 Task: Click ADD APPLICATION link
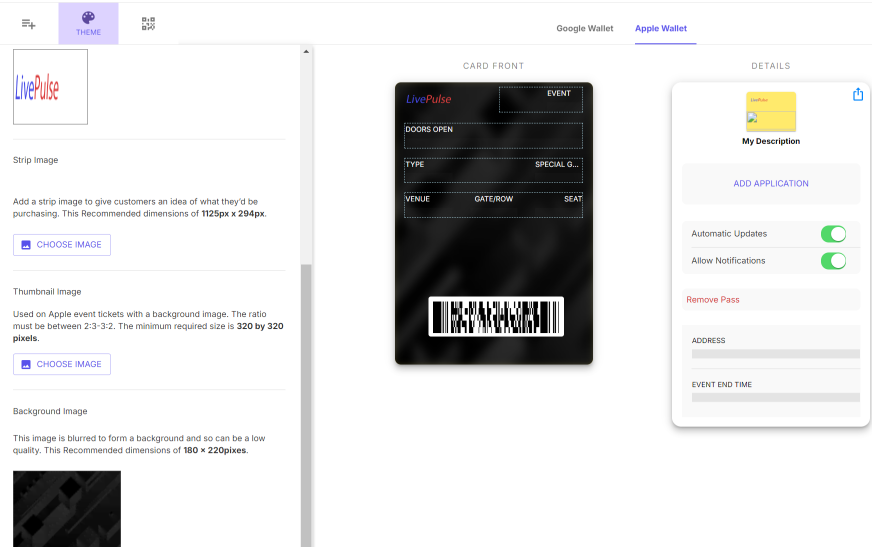pyautogui.click(x=771, y=183)
